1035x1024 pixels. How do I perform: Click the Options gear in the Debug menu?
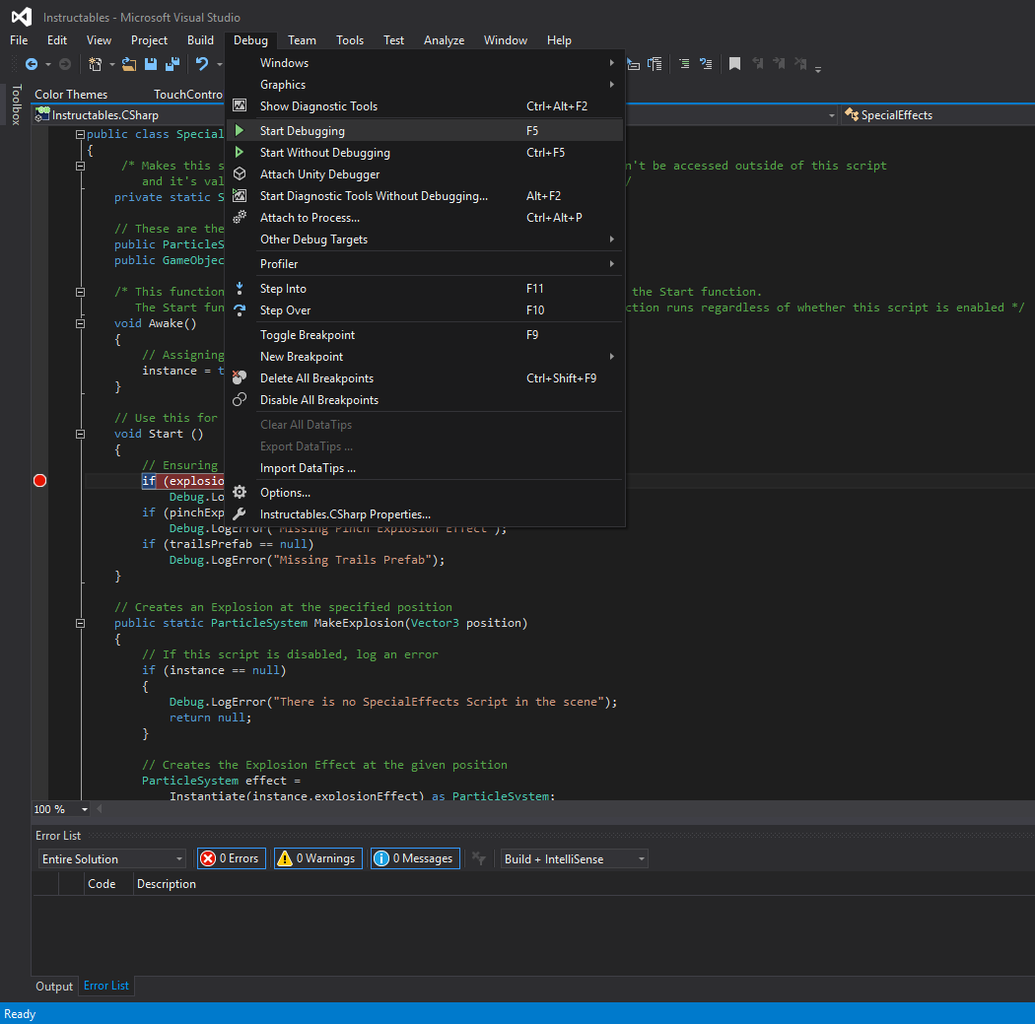[x=239, y=492]
